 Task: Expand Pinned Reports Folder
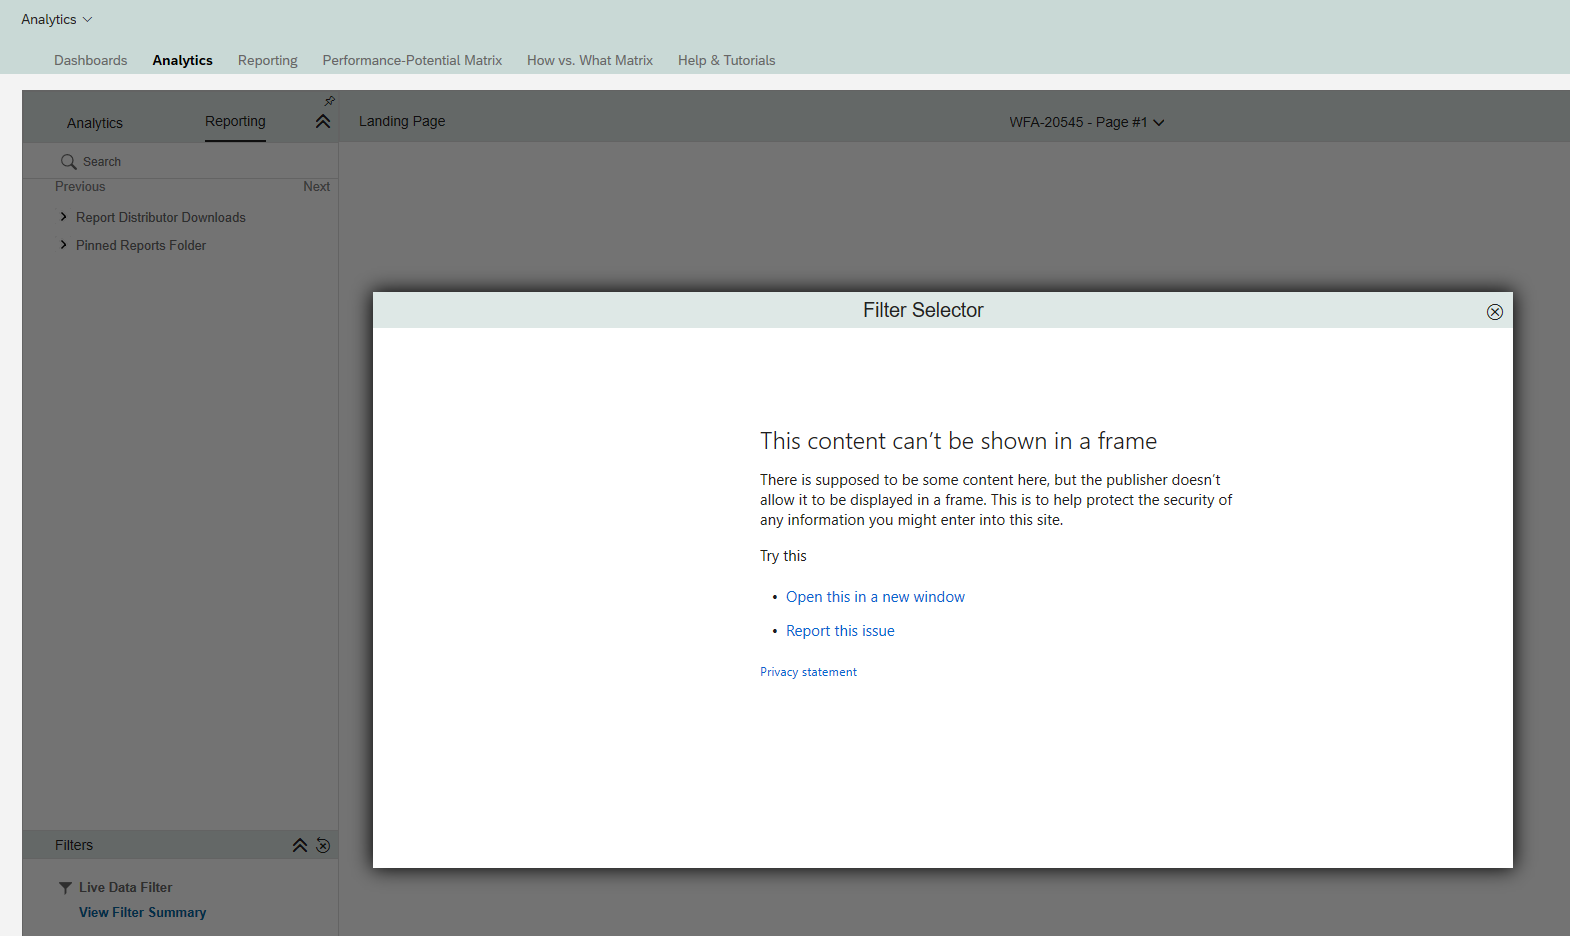(x=64, y=245)
